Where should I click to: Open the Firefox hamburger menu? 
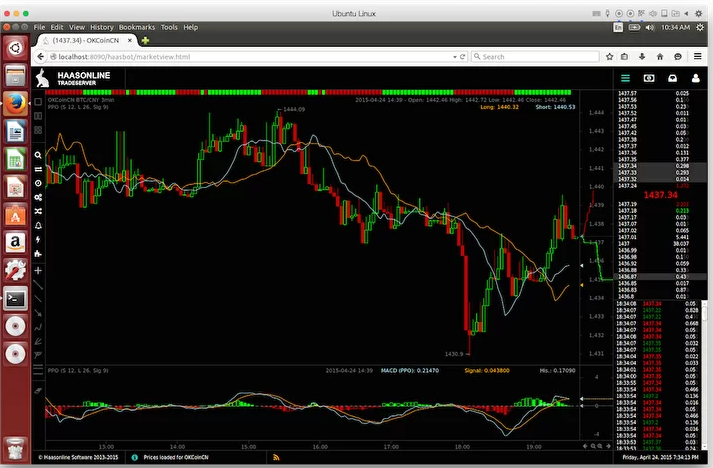[698, 56]
